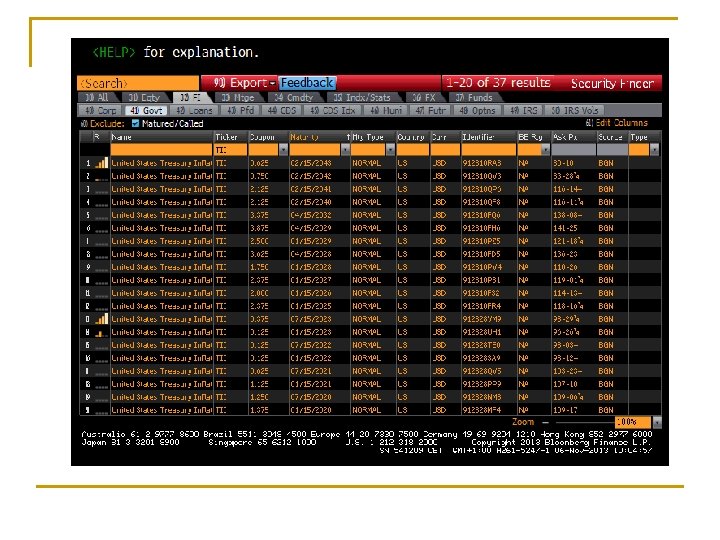Screen dimensions: 720x540
Task: Click the HELP key label
Action: [x=114, y=52]
